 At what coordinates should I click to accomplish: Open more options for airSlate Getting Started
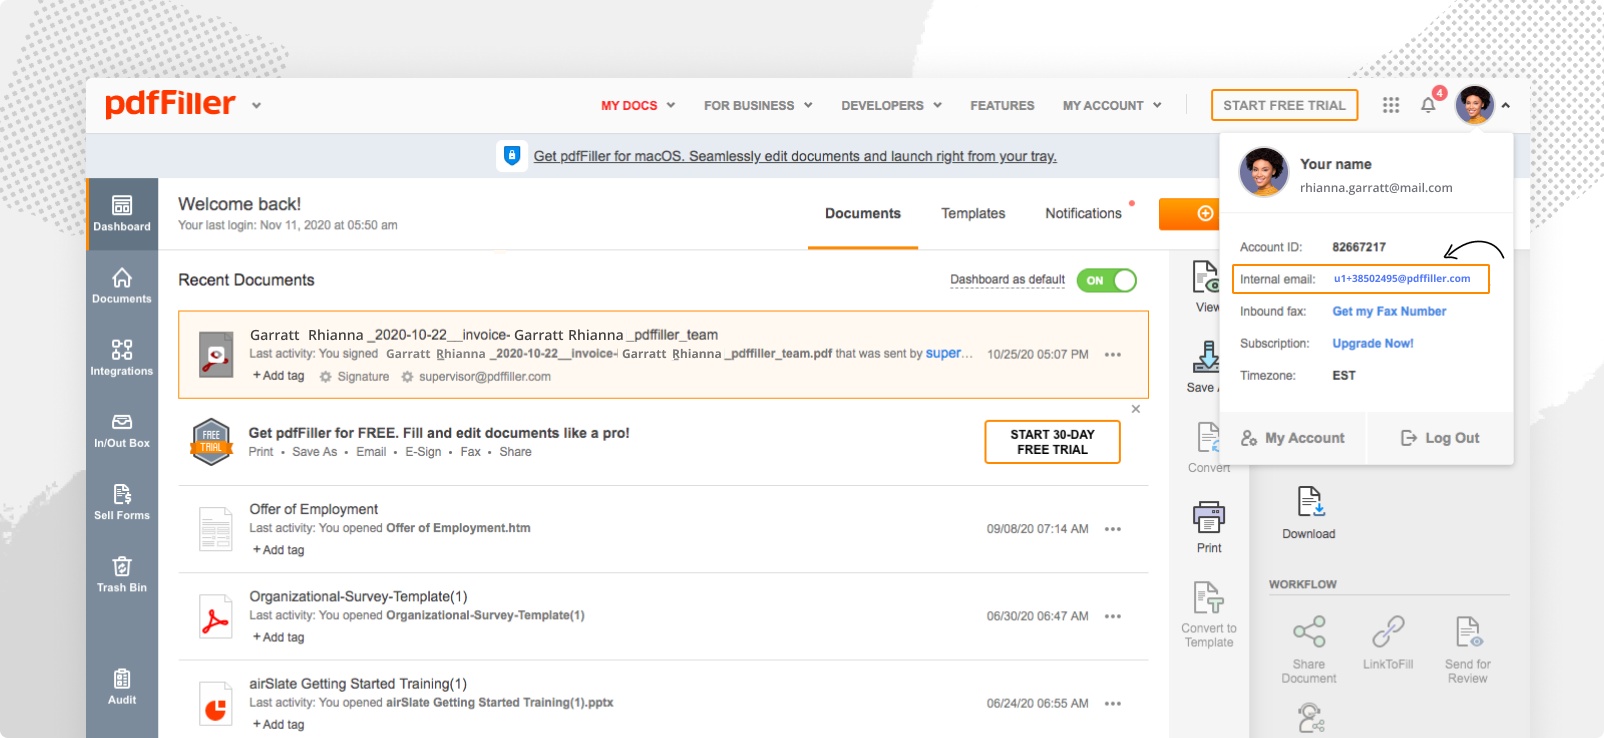click(x=1113, y=704)
